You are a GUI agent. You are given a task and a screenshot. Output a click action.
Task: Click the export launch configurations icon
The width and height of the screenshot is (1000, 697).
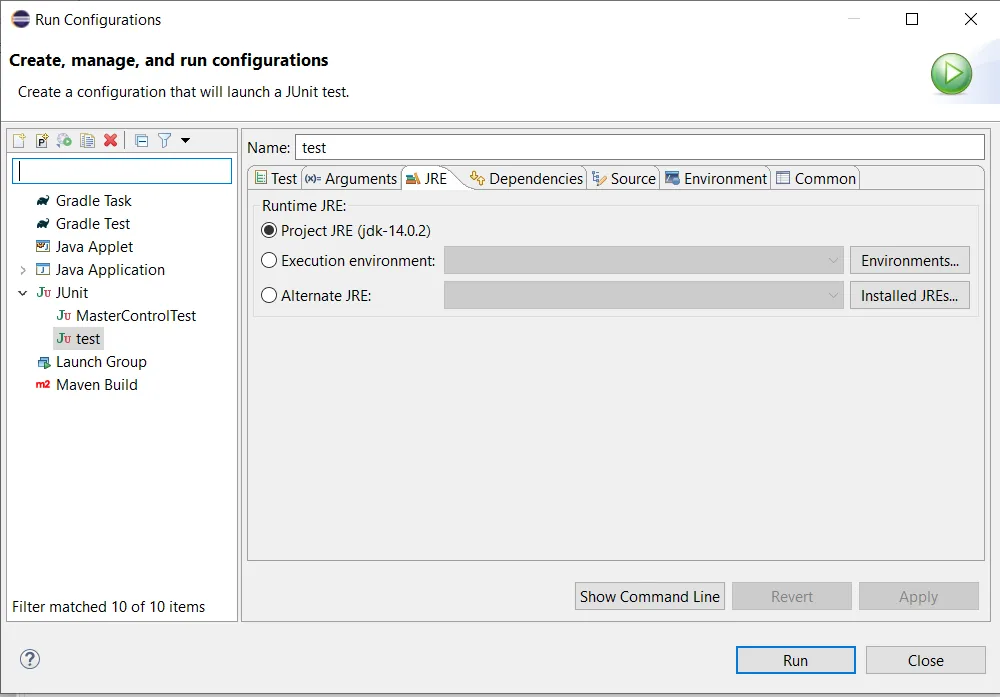point(63,140)
